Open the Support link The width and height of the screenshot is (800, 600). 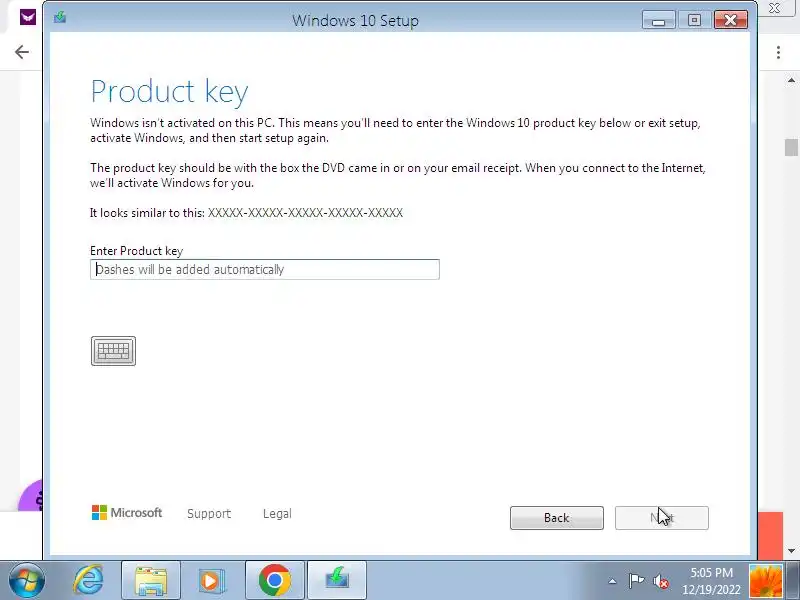tap(209, 513)
